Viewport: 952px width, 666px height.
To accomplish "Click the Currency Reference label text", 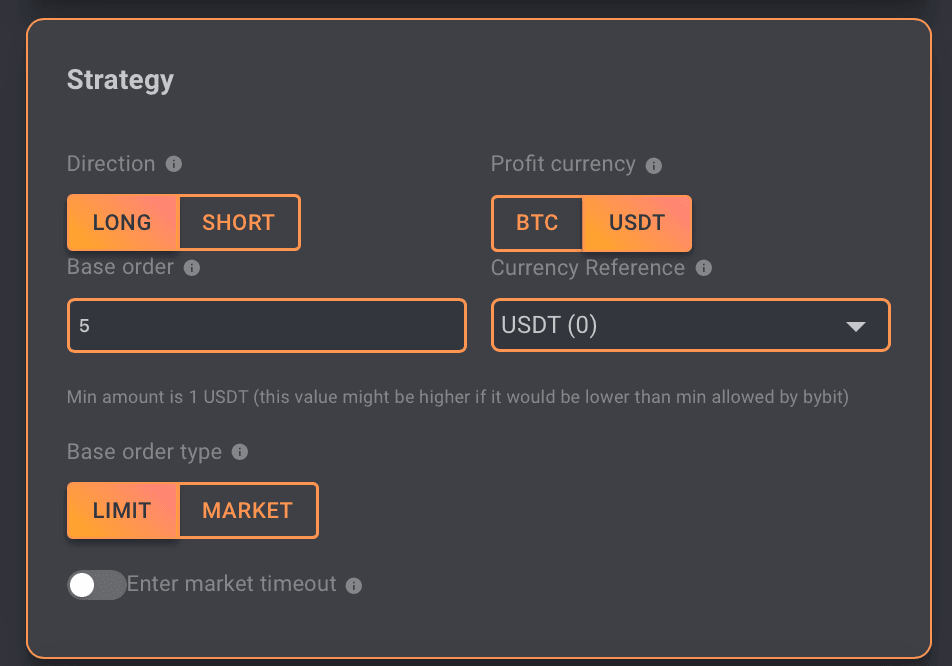I will pos(588,268).
